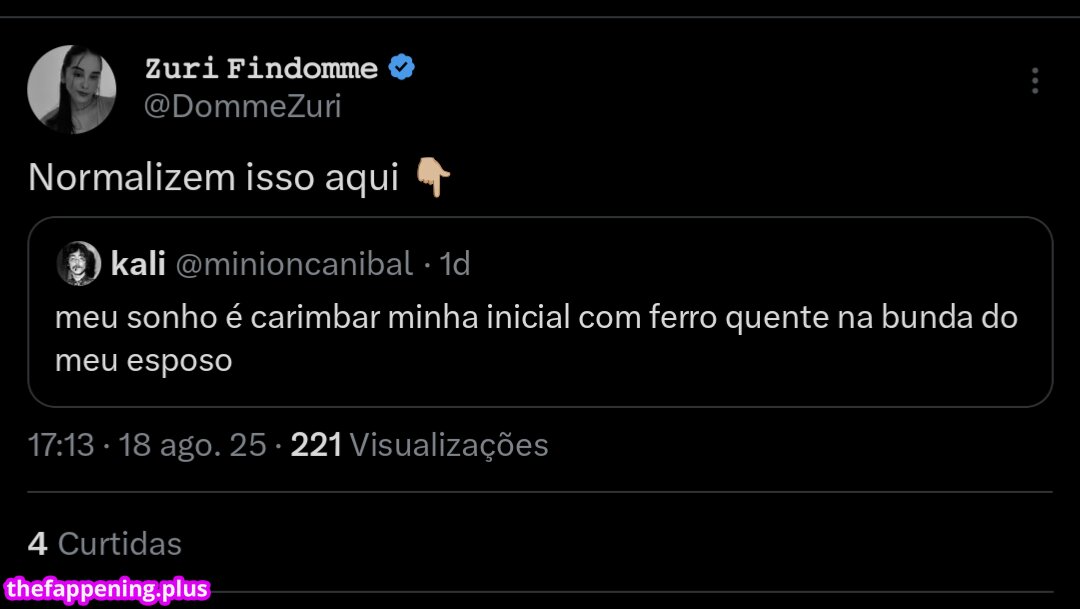Click the 221 view count number
This screenshot has height=609, width=1080.
[x=316, y=444]
